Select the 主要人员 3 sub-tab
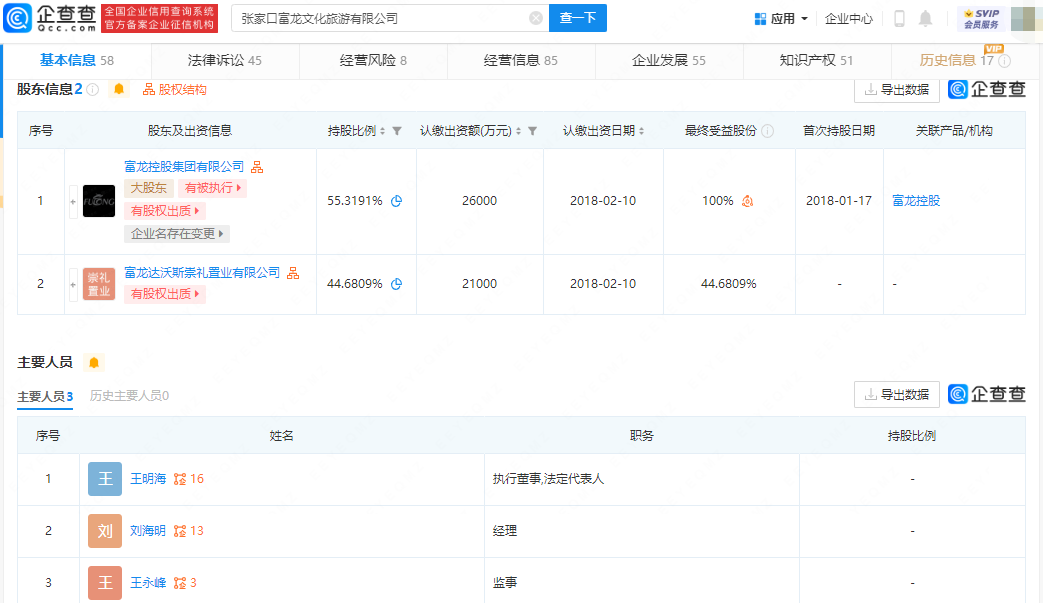The image size is (1043, 603). [x=45, y=396]
